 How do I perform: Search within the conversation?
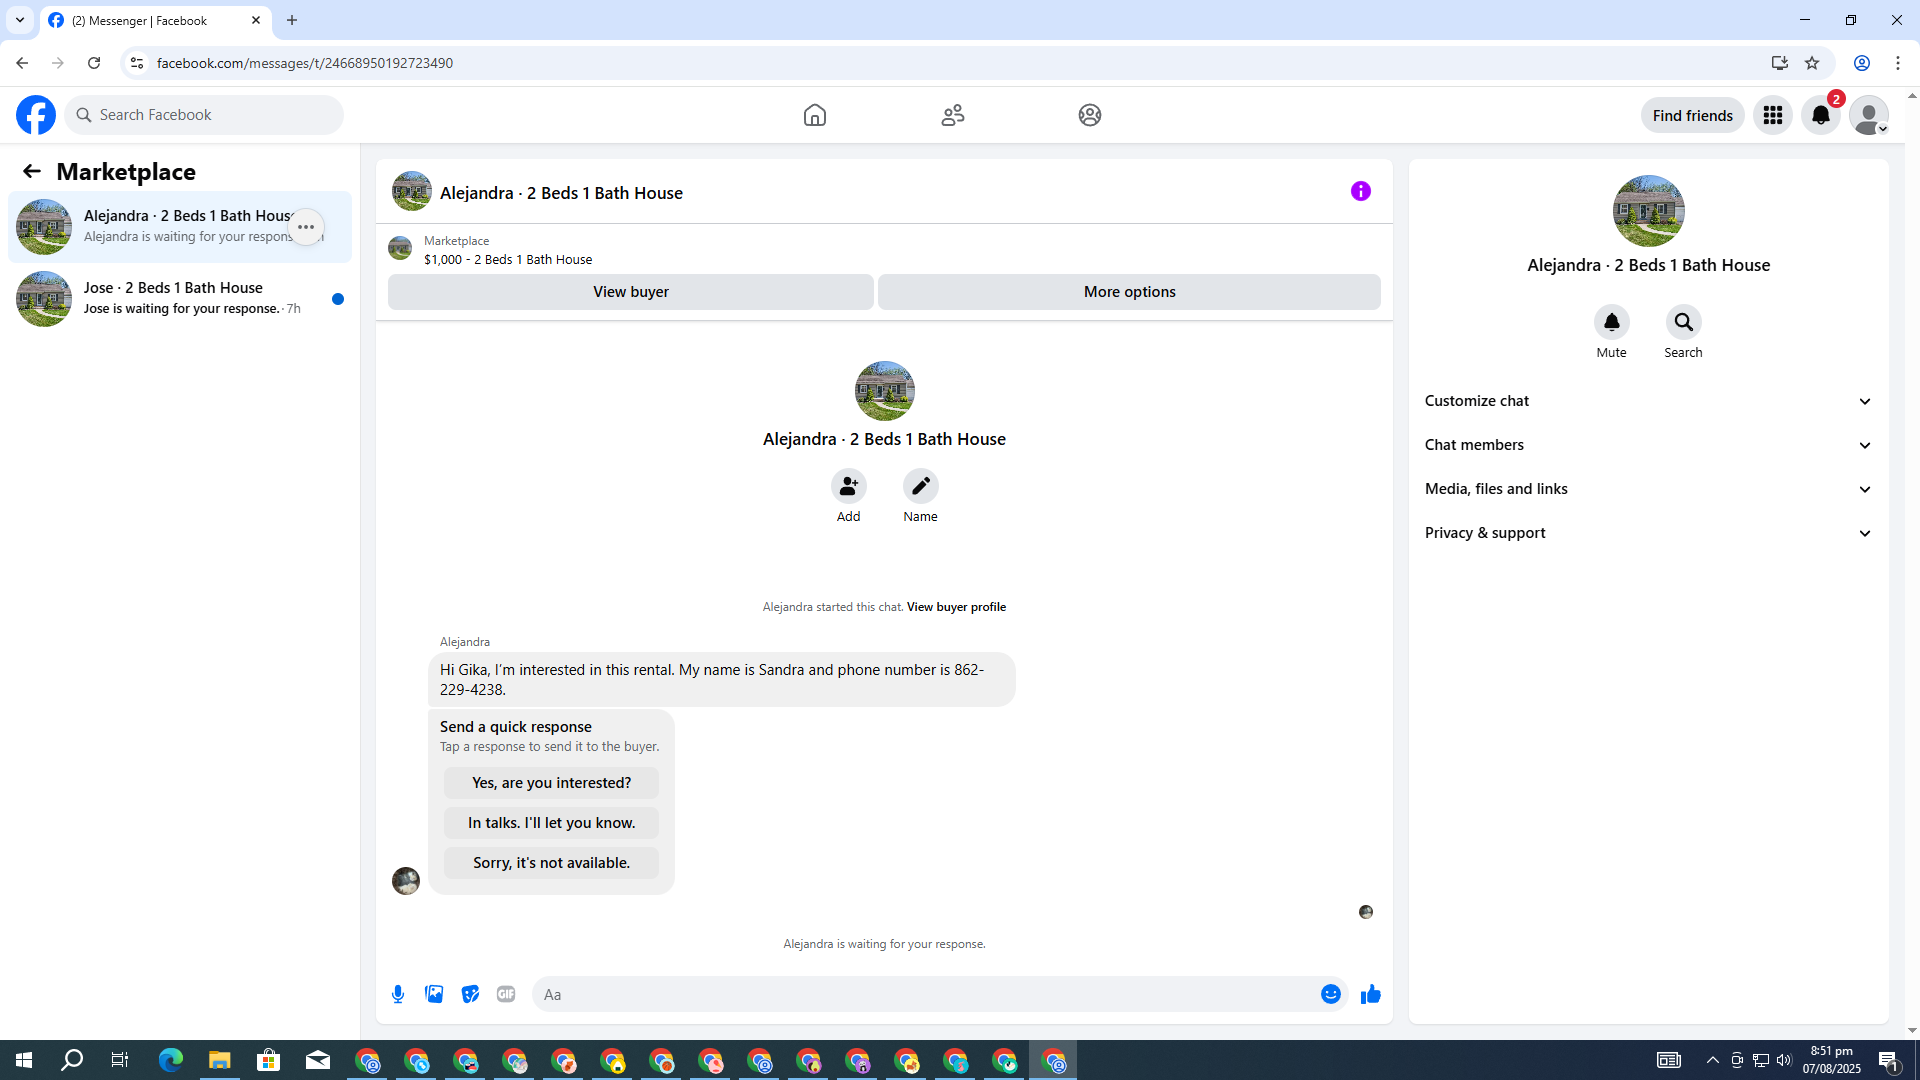(1684, 323)
